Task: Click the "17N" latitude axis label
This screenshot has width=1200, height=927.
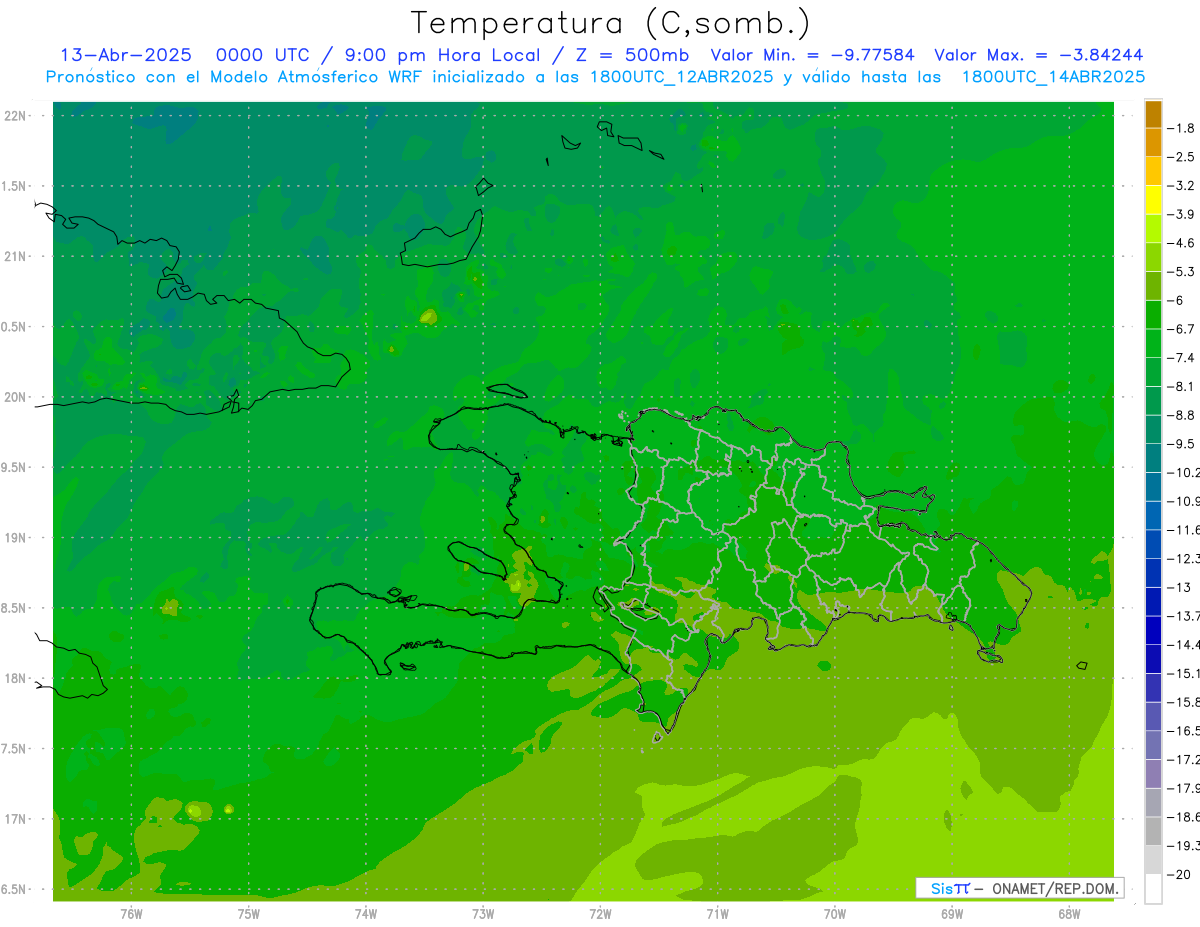Action: (15, 819)
